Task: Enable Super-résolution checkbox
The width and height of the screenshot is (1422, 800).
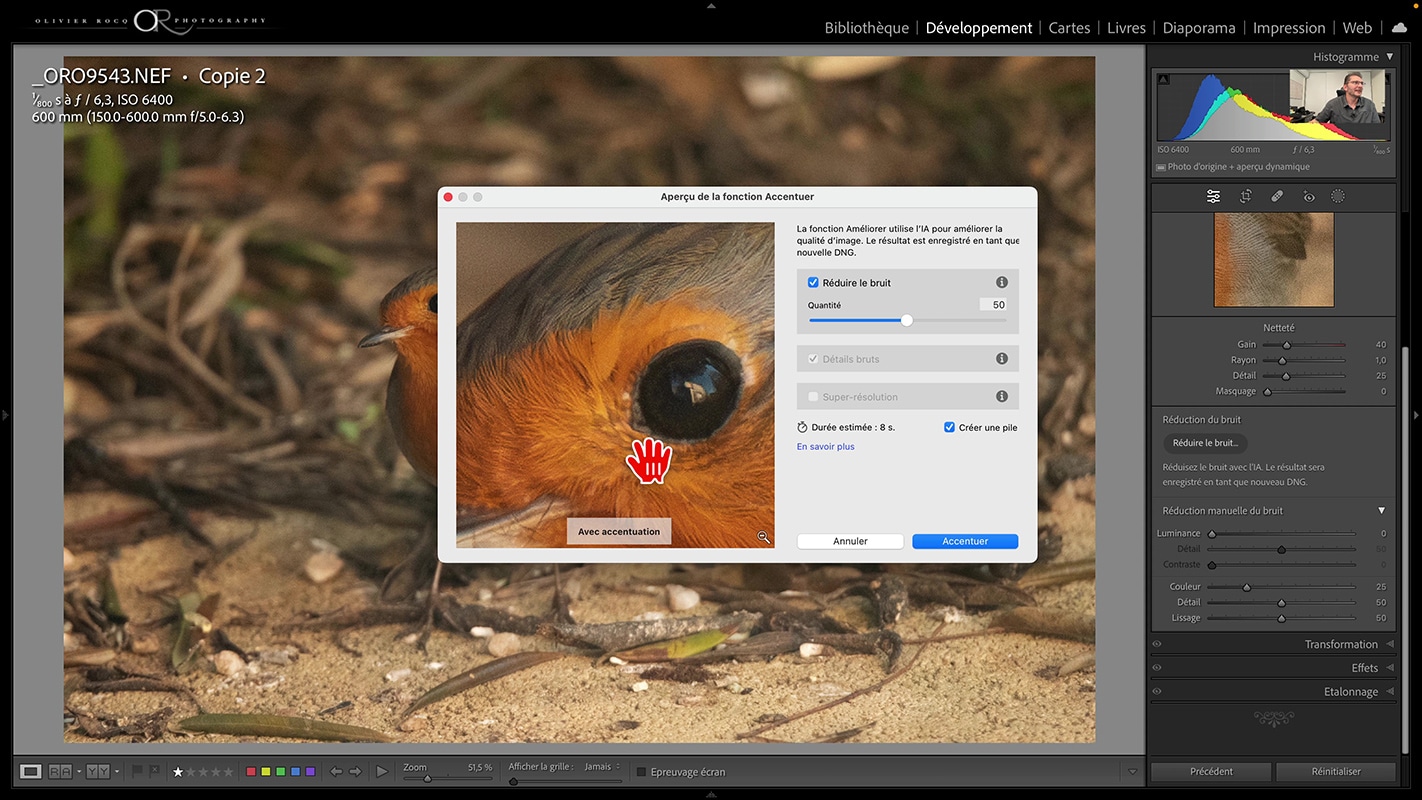Action: pos(813,397)
